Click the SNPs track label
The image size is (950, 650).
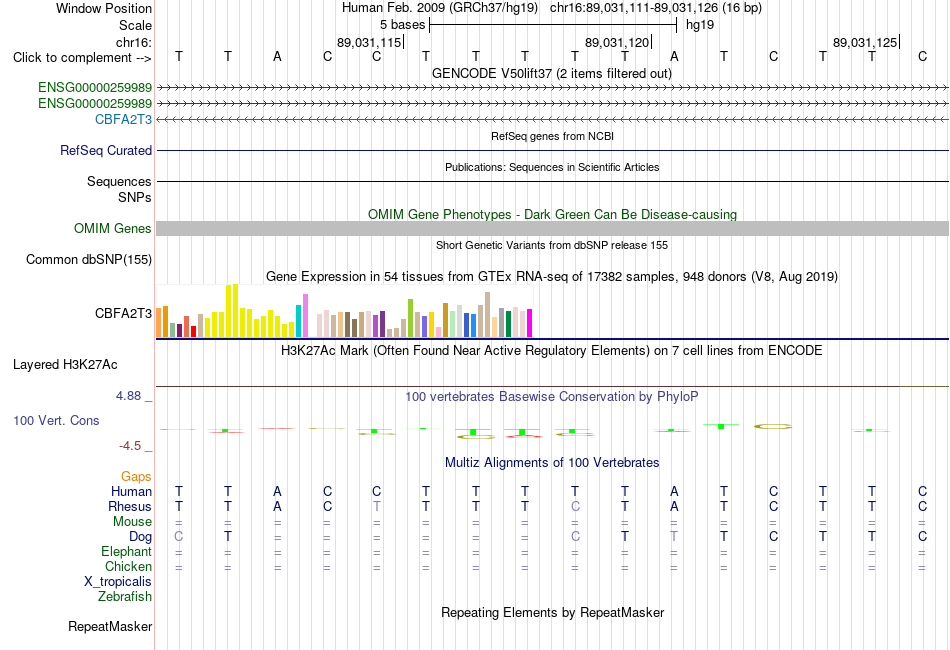click(135, 197)
